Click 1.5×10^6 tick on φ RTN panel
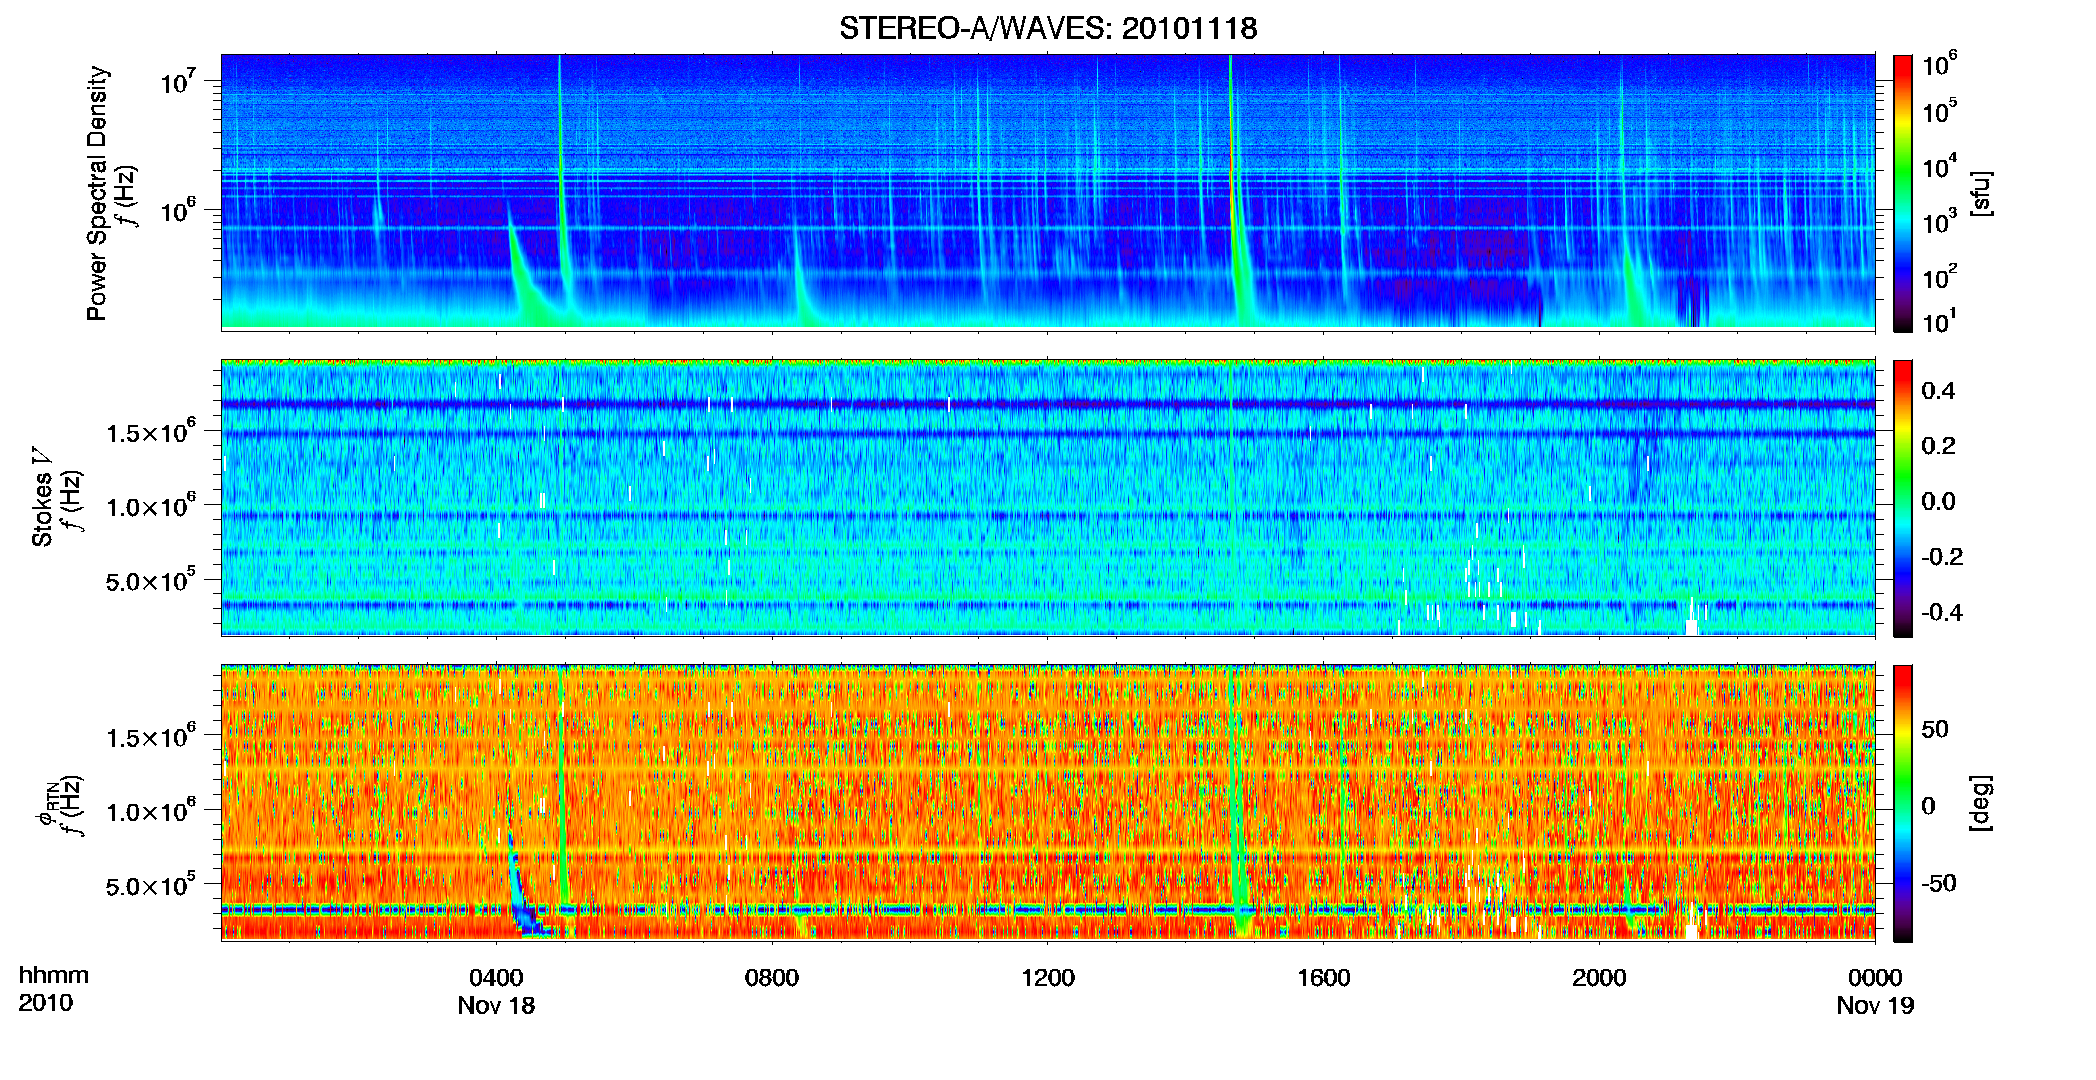The image size is (2096, 1080). click(x=151, y=736)
